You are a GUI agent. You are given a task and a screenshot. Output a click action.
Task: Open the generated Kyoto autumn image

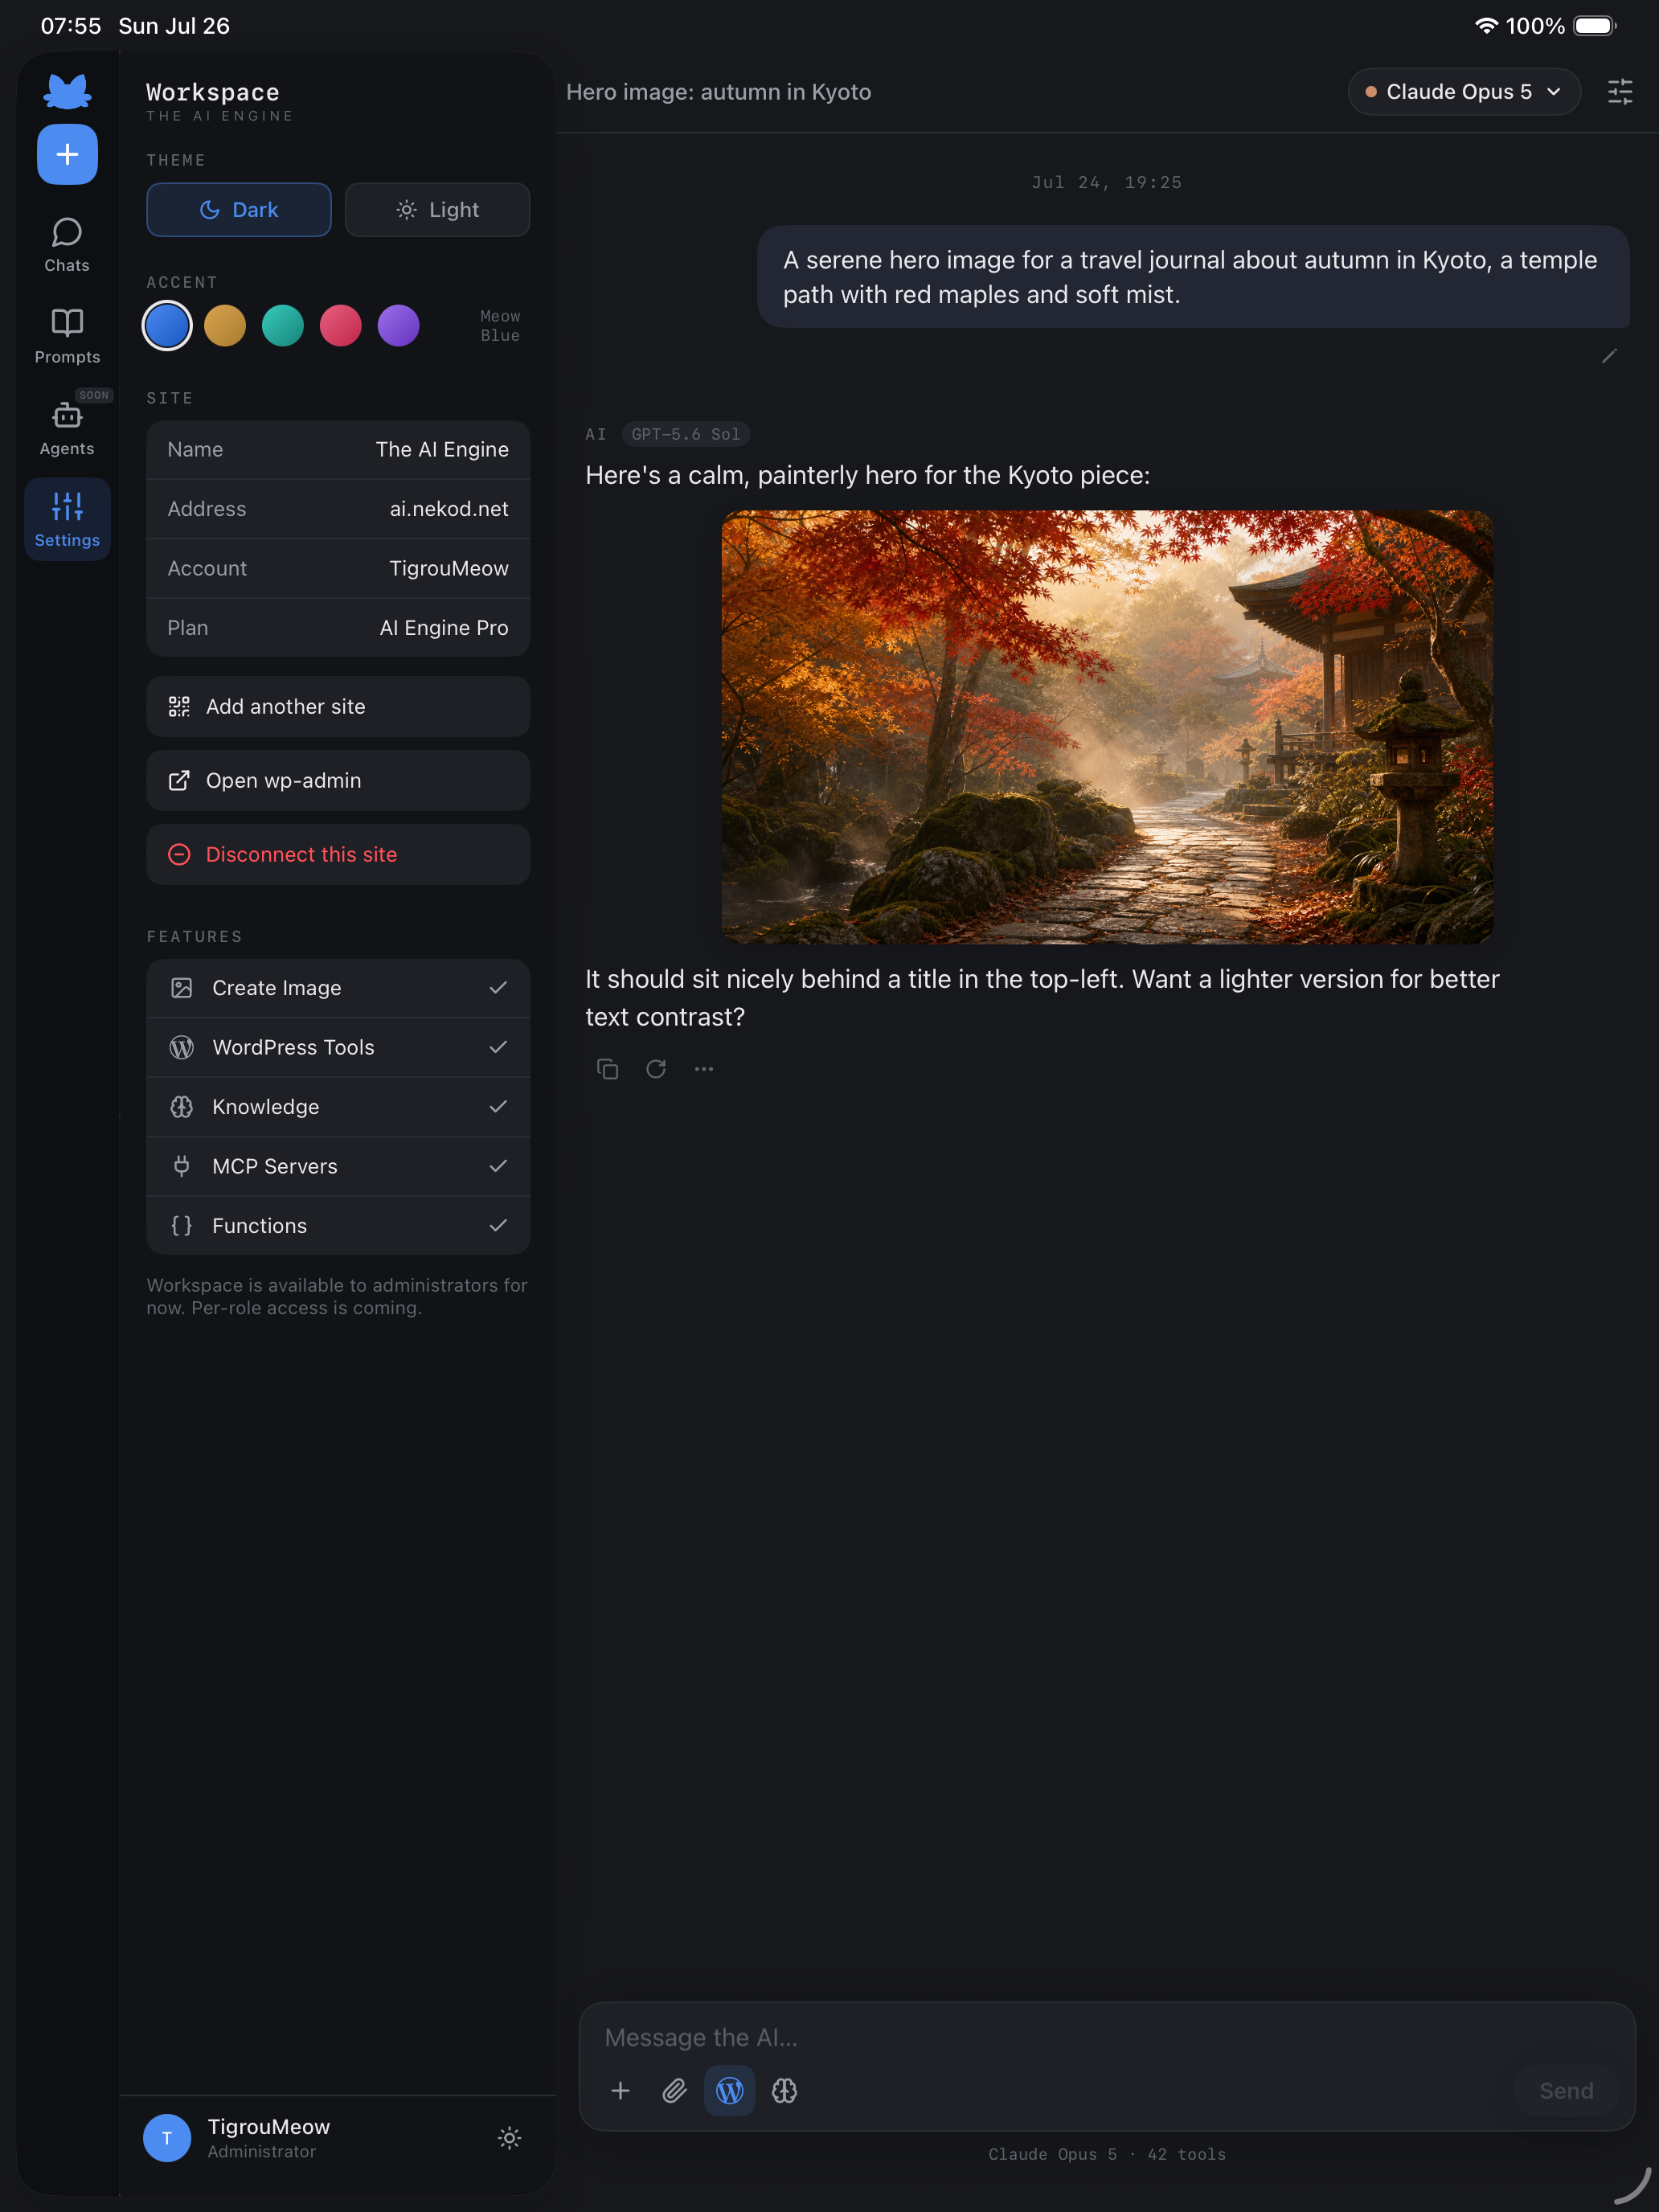pyautogui.click(x=1107, y=727)
